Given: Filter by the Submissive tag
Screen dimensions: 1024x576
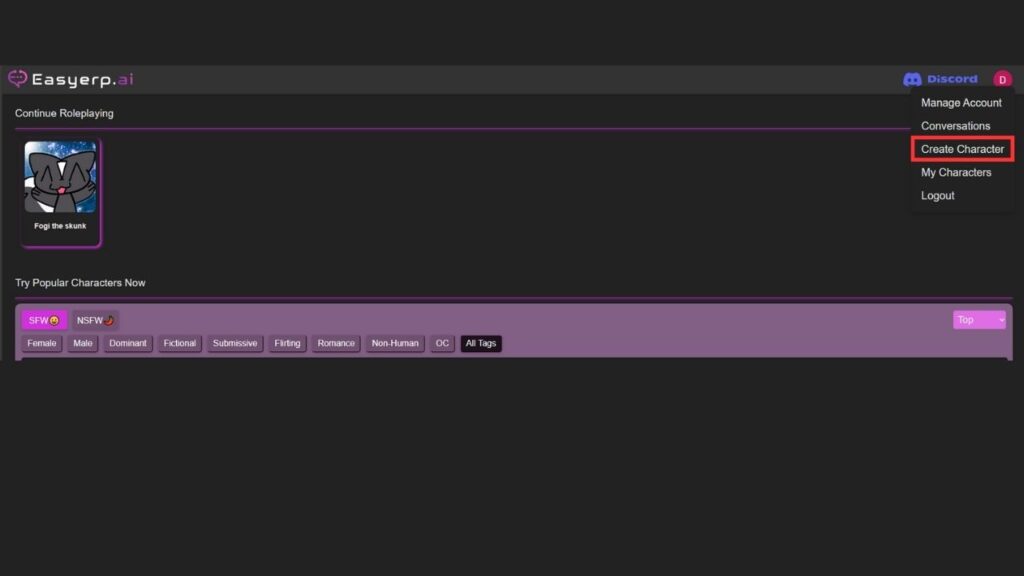Looking at the screenshot, I should pos(235,343).
